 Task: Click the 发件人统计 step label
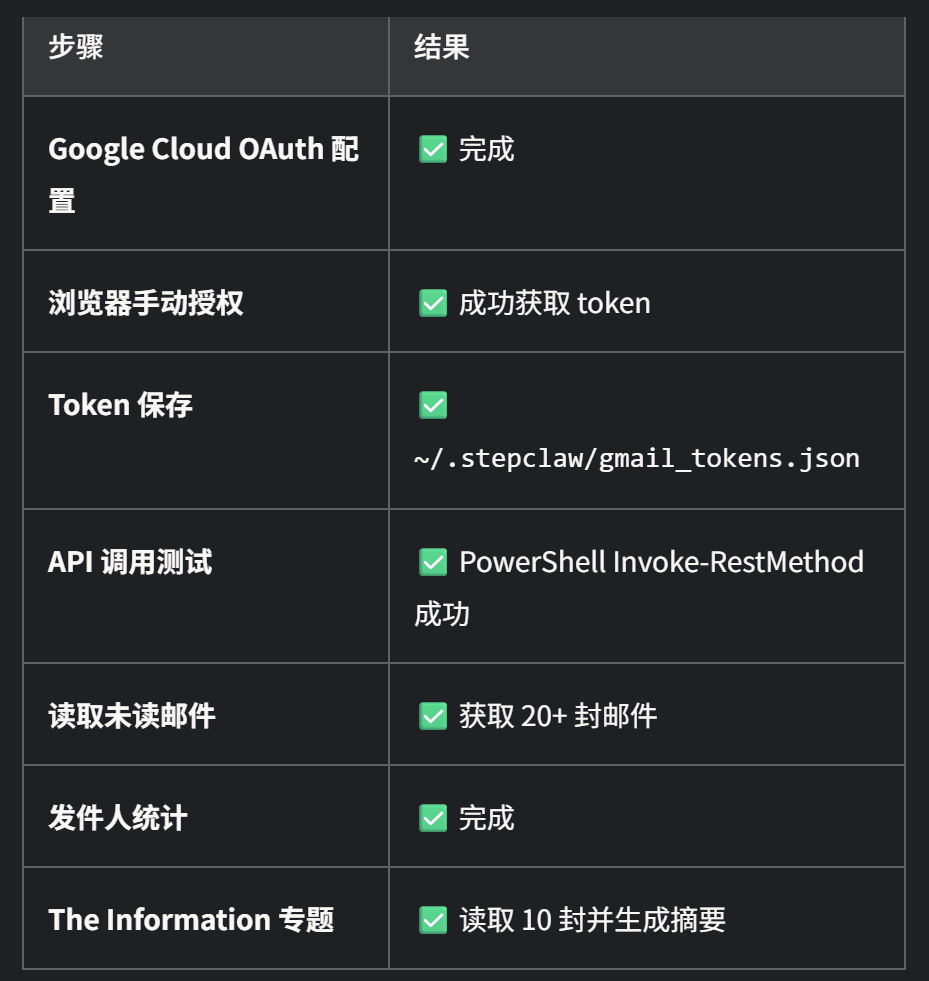coord(118,818)
